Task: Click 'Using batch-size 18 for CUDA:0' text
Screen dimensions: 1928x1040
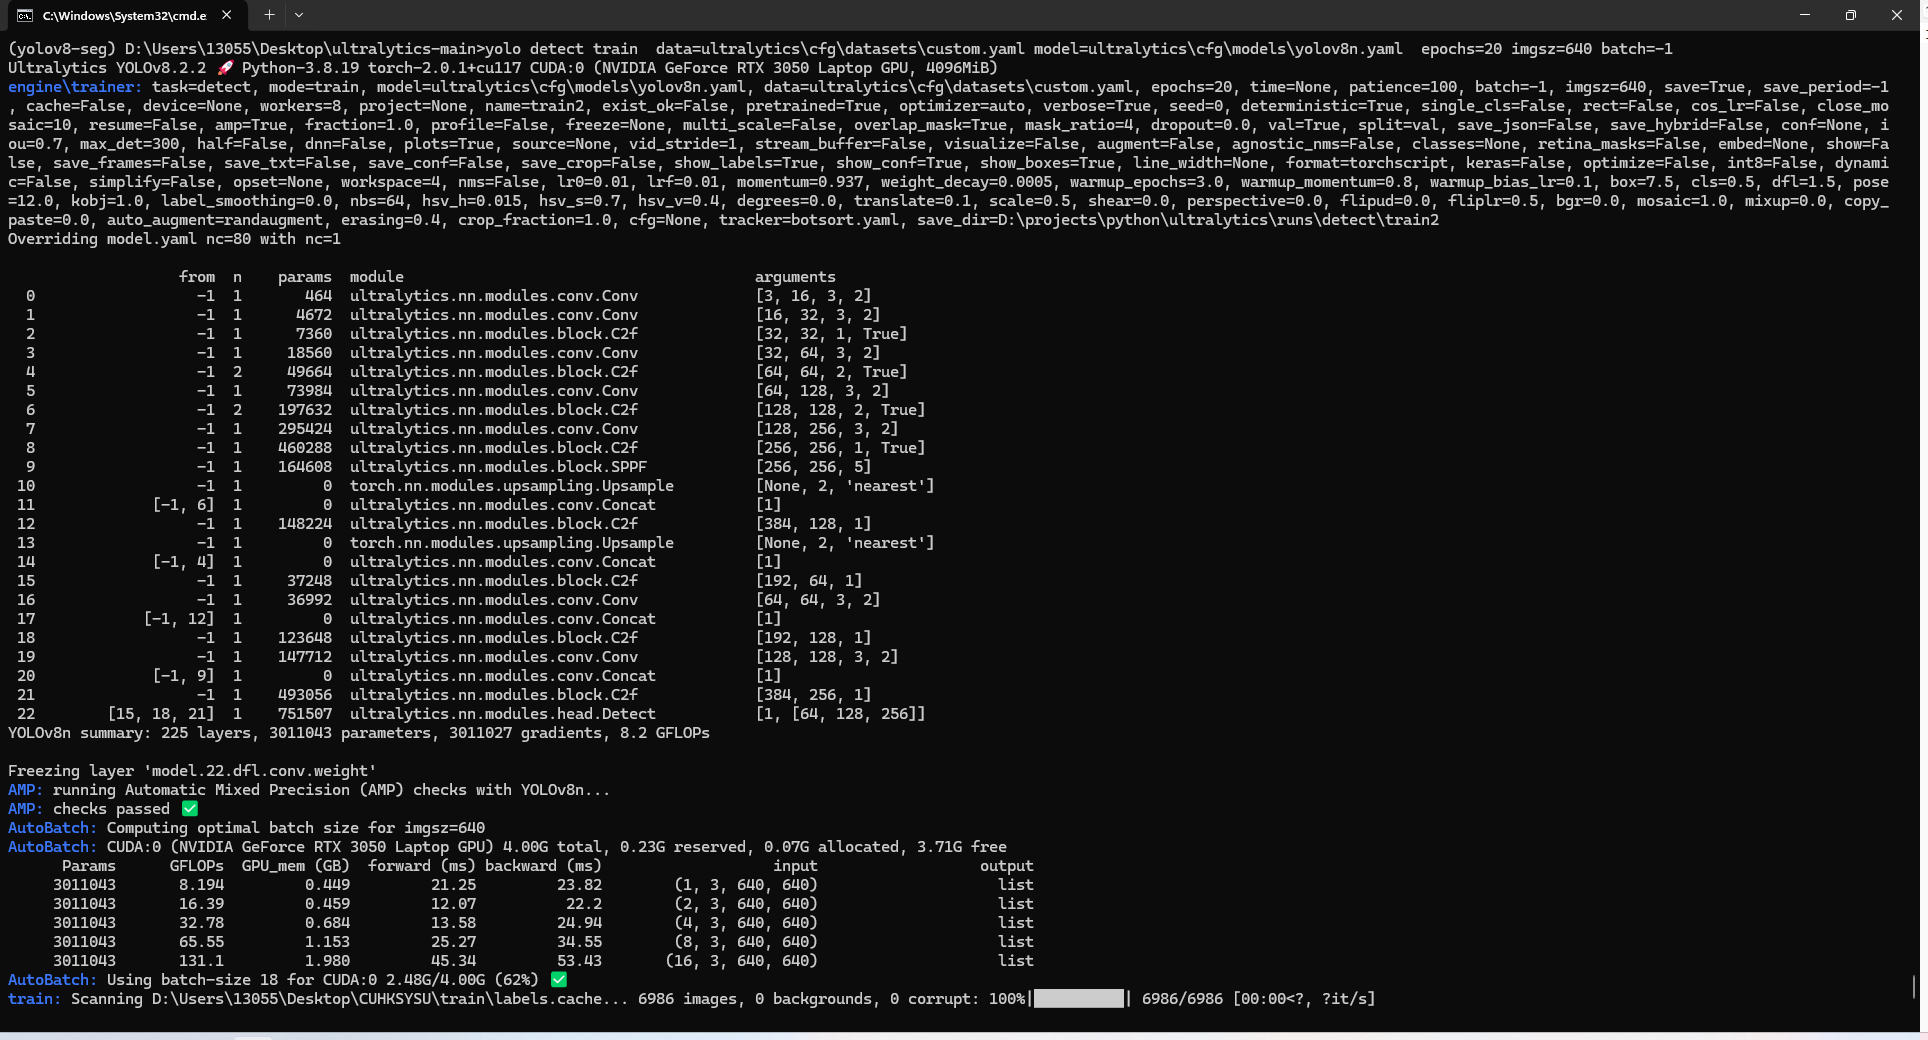Action: pyautogui.click(x=242, y=980)
